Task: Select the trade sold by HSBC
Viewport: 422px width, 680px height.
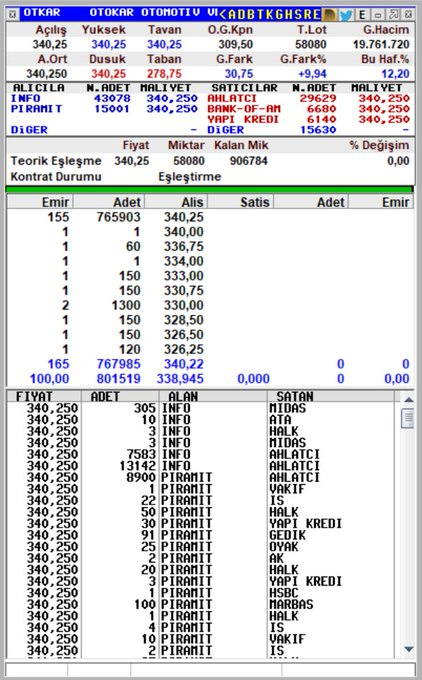Action: [202, 592]
